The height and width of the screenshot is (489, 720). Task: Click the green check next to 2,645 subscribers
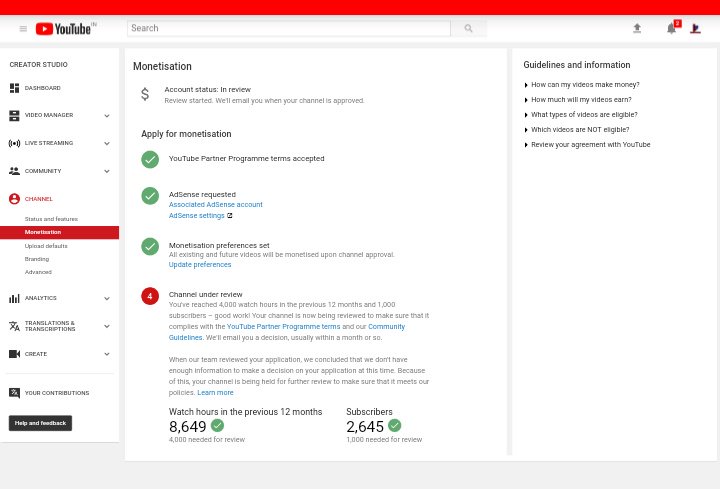pyautogui.click(x=394, y=426)
